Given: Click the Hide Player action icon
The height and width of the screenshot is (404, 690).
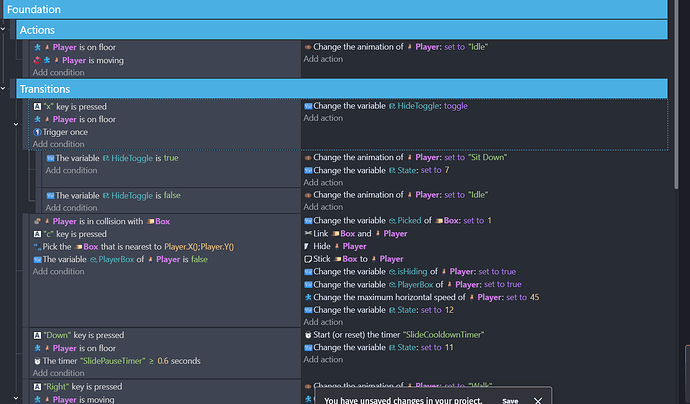Looking at the screenshot, I should [x=308, y=246].
